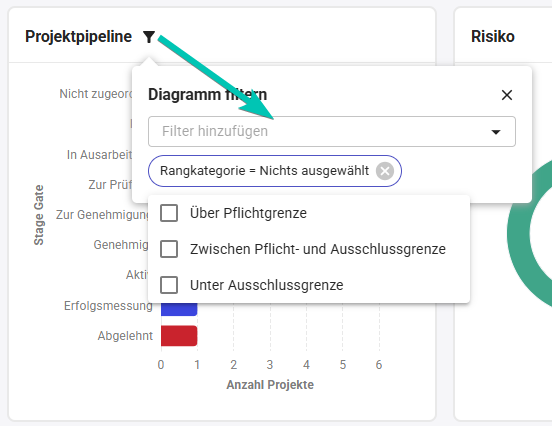Click the Zur Genehmigung axis label

(x=102, y=215)
